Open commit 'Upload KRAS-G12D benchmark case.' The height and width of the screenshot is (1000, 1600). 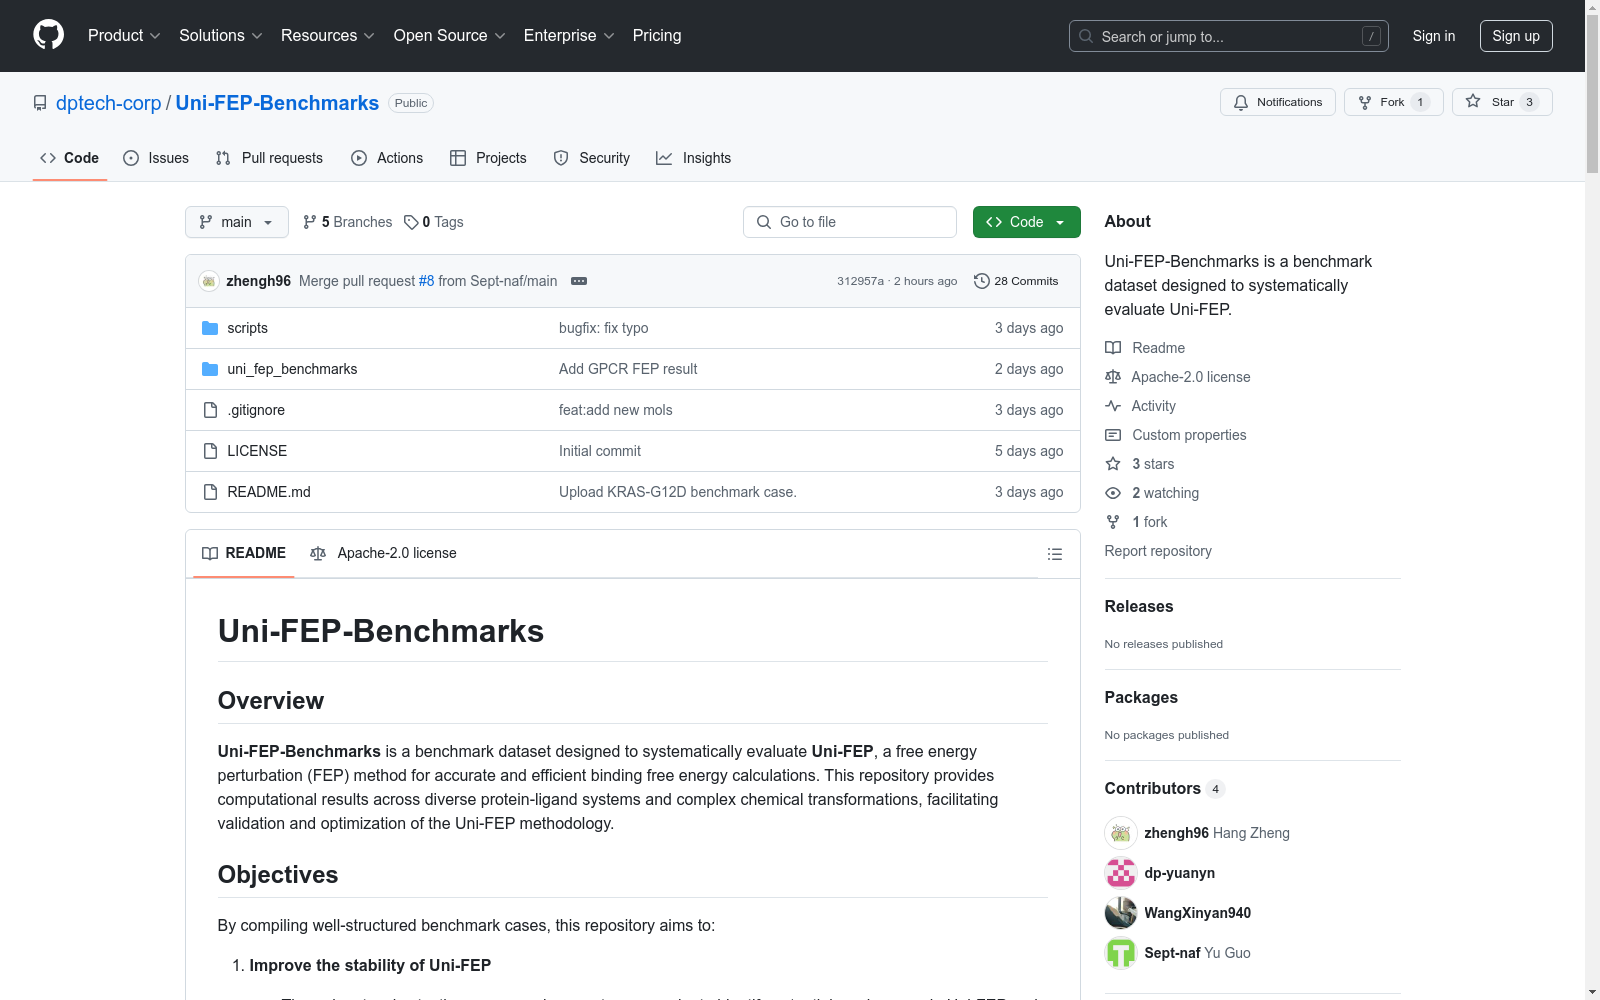(678, 492)
